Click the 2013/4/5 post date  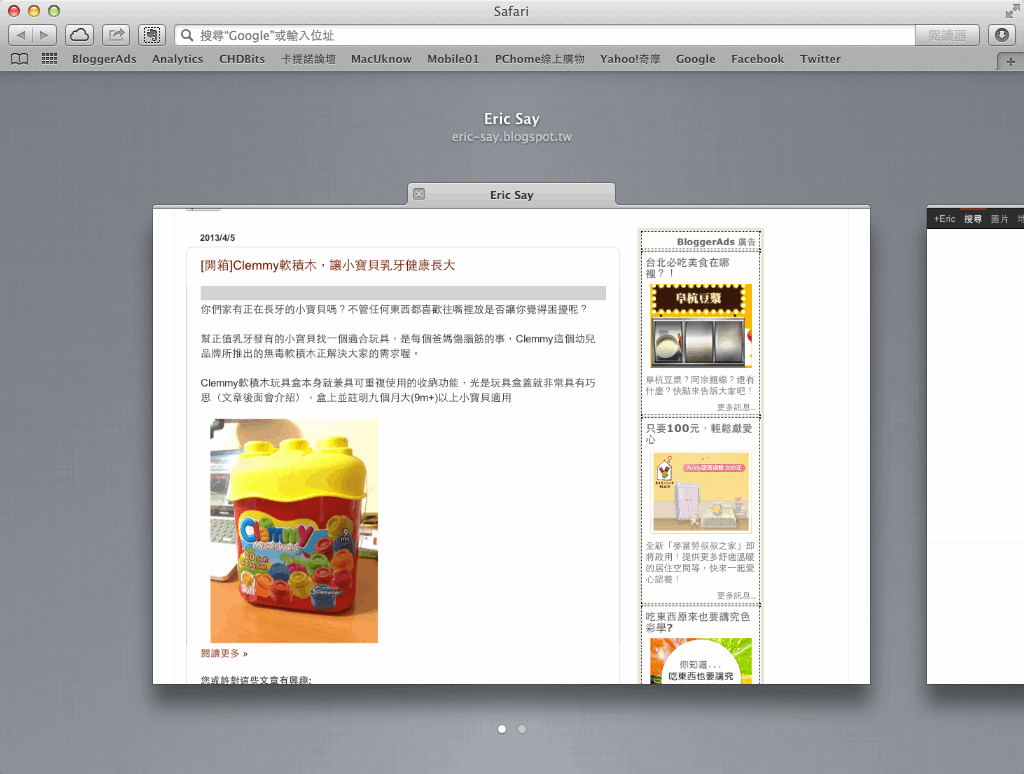217,238
